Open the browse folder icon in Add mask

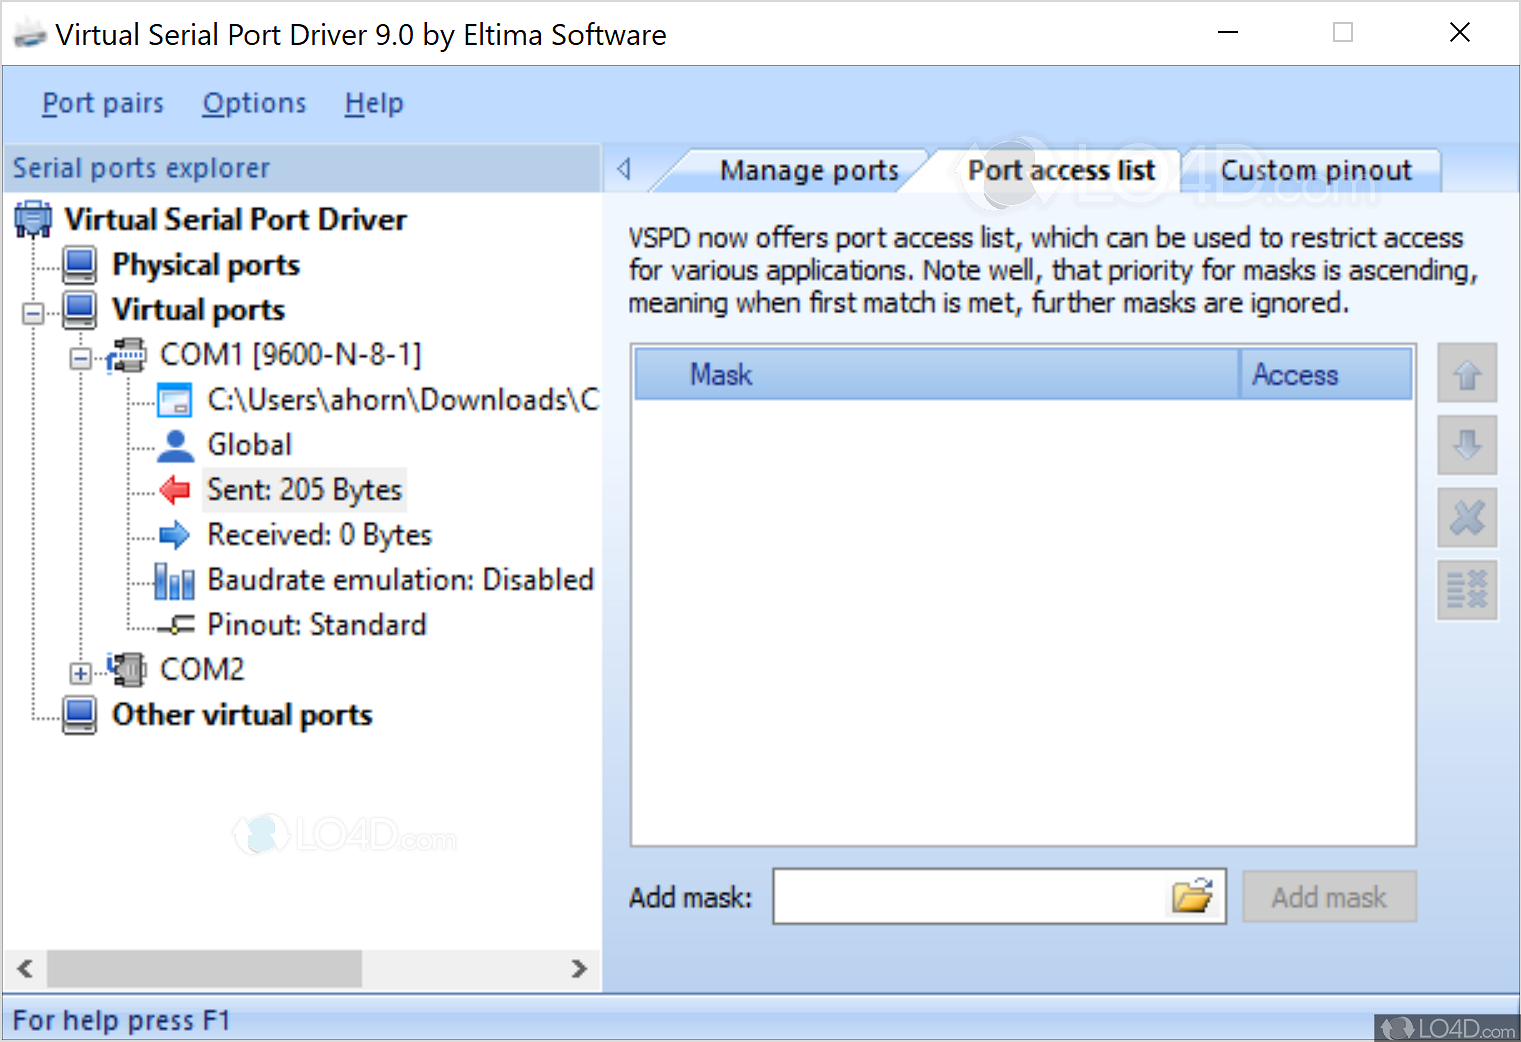1192,896
